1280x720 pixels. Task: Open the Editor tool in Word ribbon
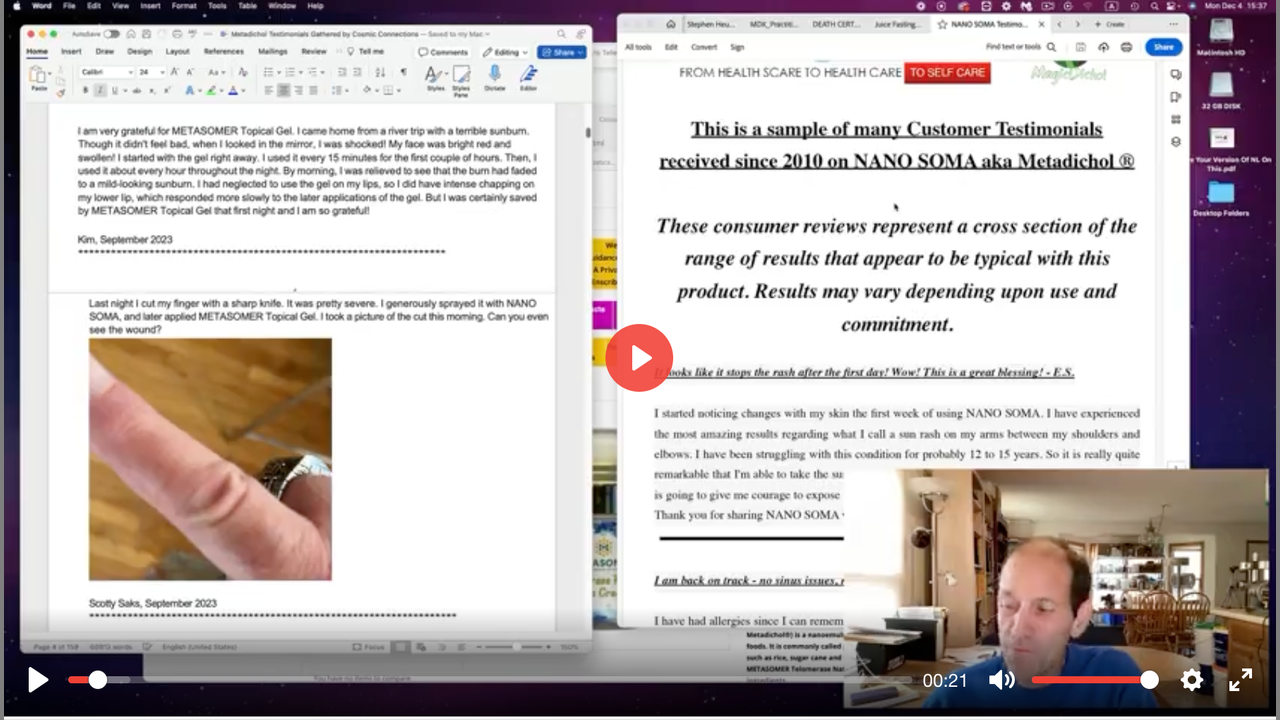(x=528, y=76)
